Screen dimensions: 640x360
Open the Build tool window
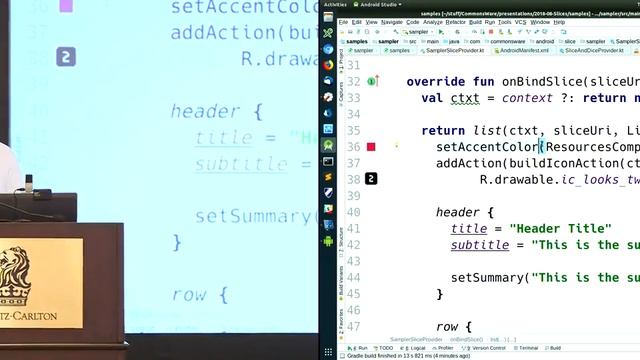point(553,348)
